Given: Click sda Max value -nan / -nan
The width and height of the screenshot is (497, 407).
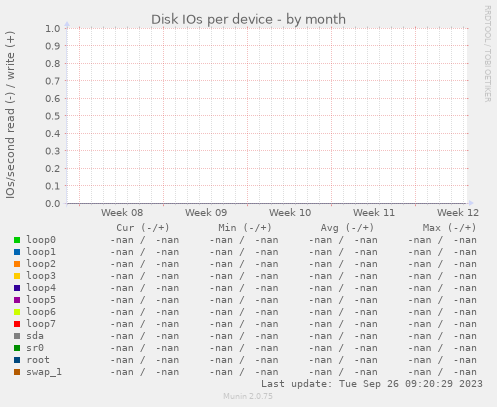Looking at the screenshot, I should [442, 336].
